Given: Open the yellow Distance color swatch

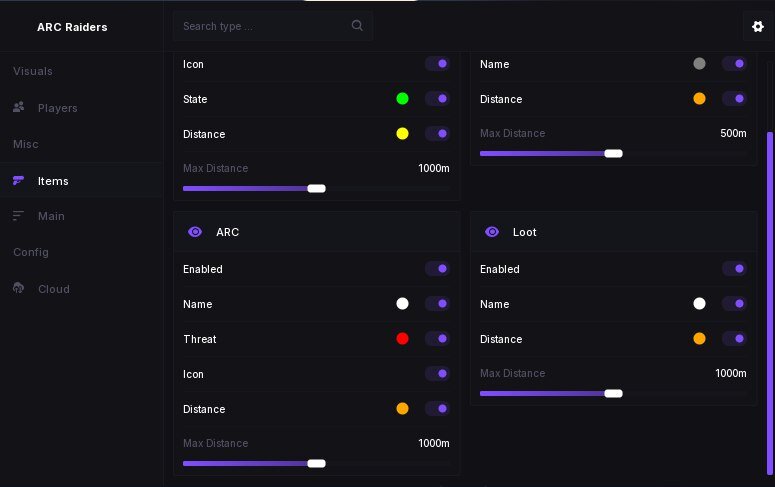Looking at the screenshot, I should [x=402, y=133].
